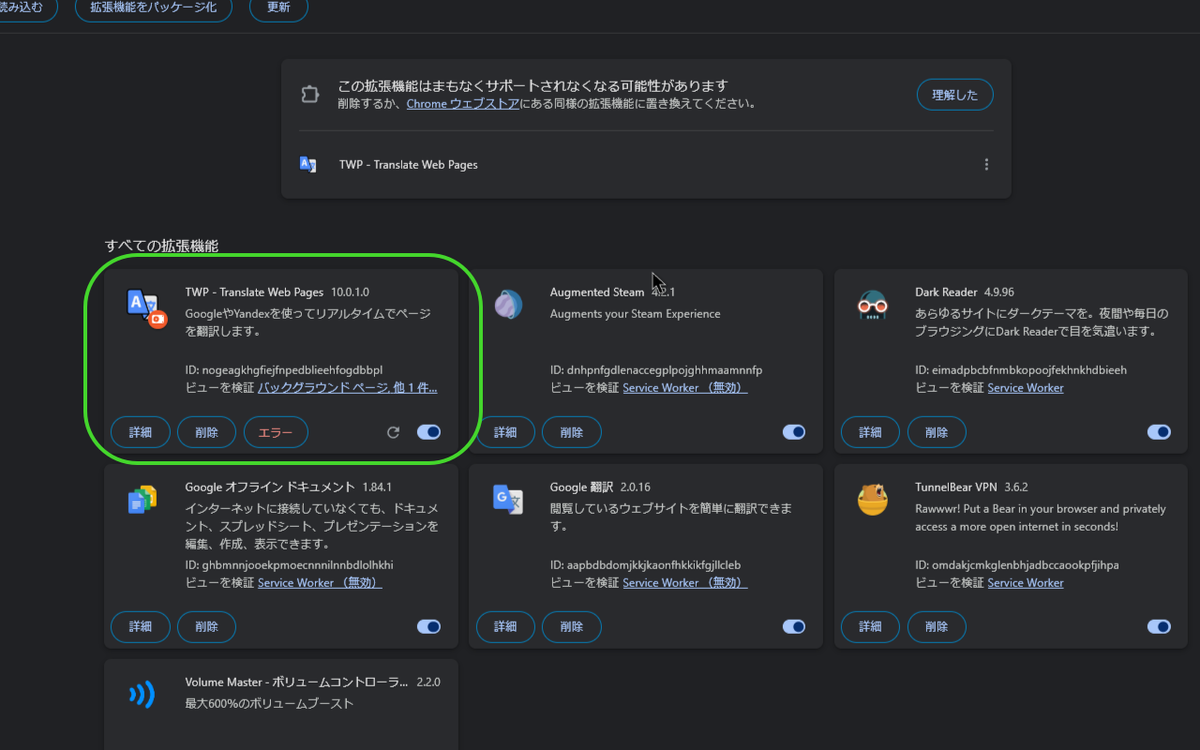
Task: Open 詳細 for Augmented Steam
Action: point(506,432)
